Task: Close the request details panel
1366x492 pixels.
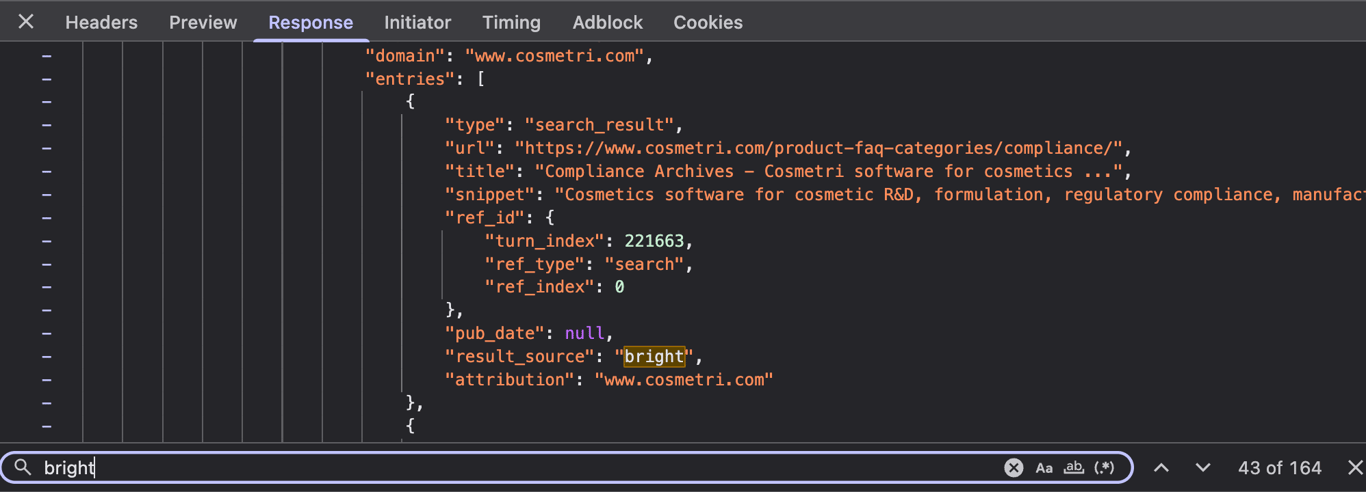Action: 26,21
